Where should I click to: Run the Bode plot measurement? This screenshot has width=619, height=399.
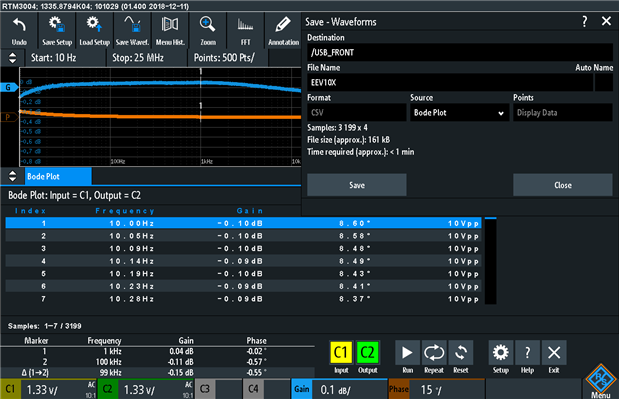[407, 352]
